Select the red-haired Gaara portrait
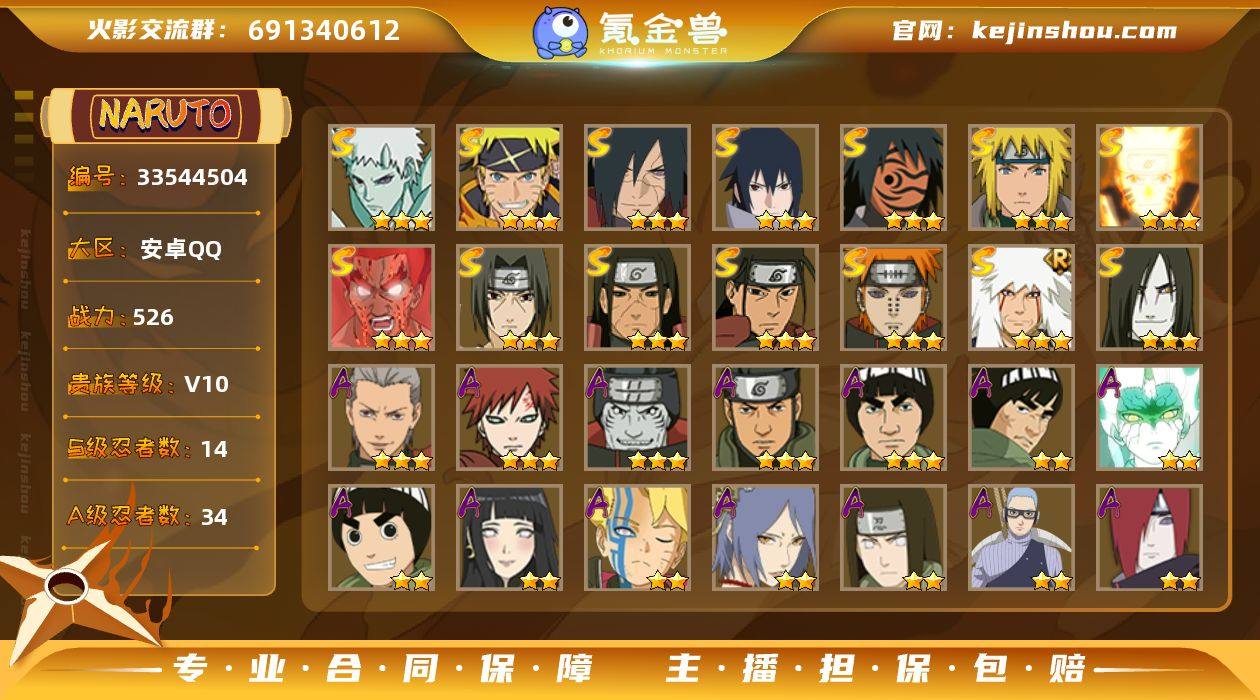Viewport: 1260px width, 700px height. pyautogui.click(x=509, y=418)
